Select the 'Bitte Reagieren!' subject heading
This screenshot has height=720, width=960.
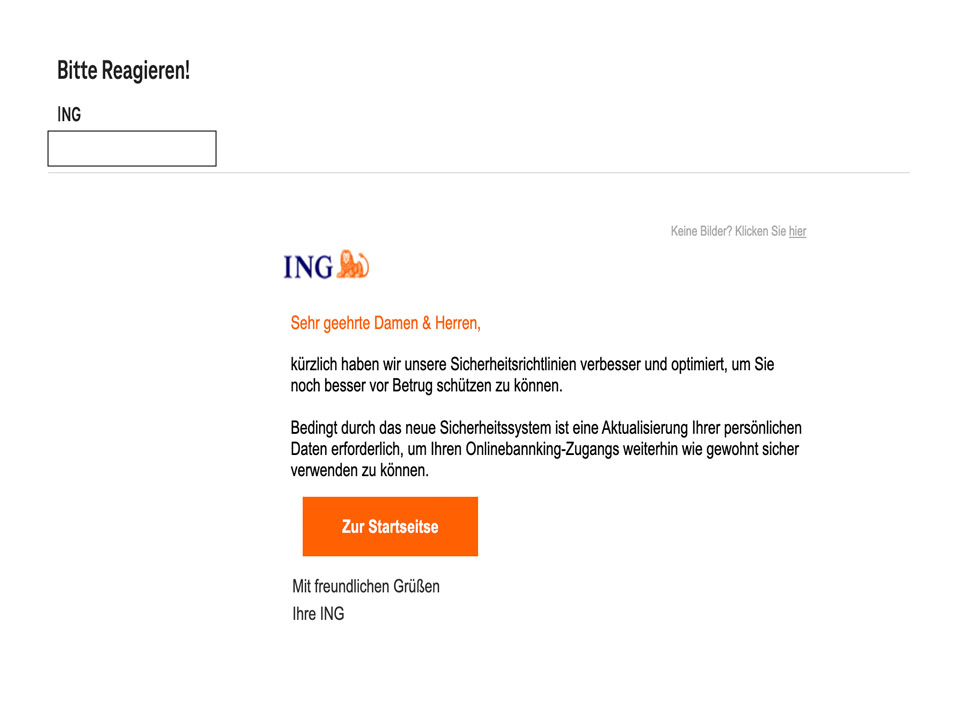coord(124,70)
